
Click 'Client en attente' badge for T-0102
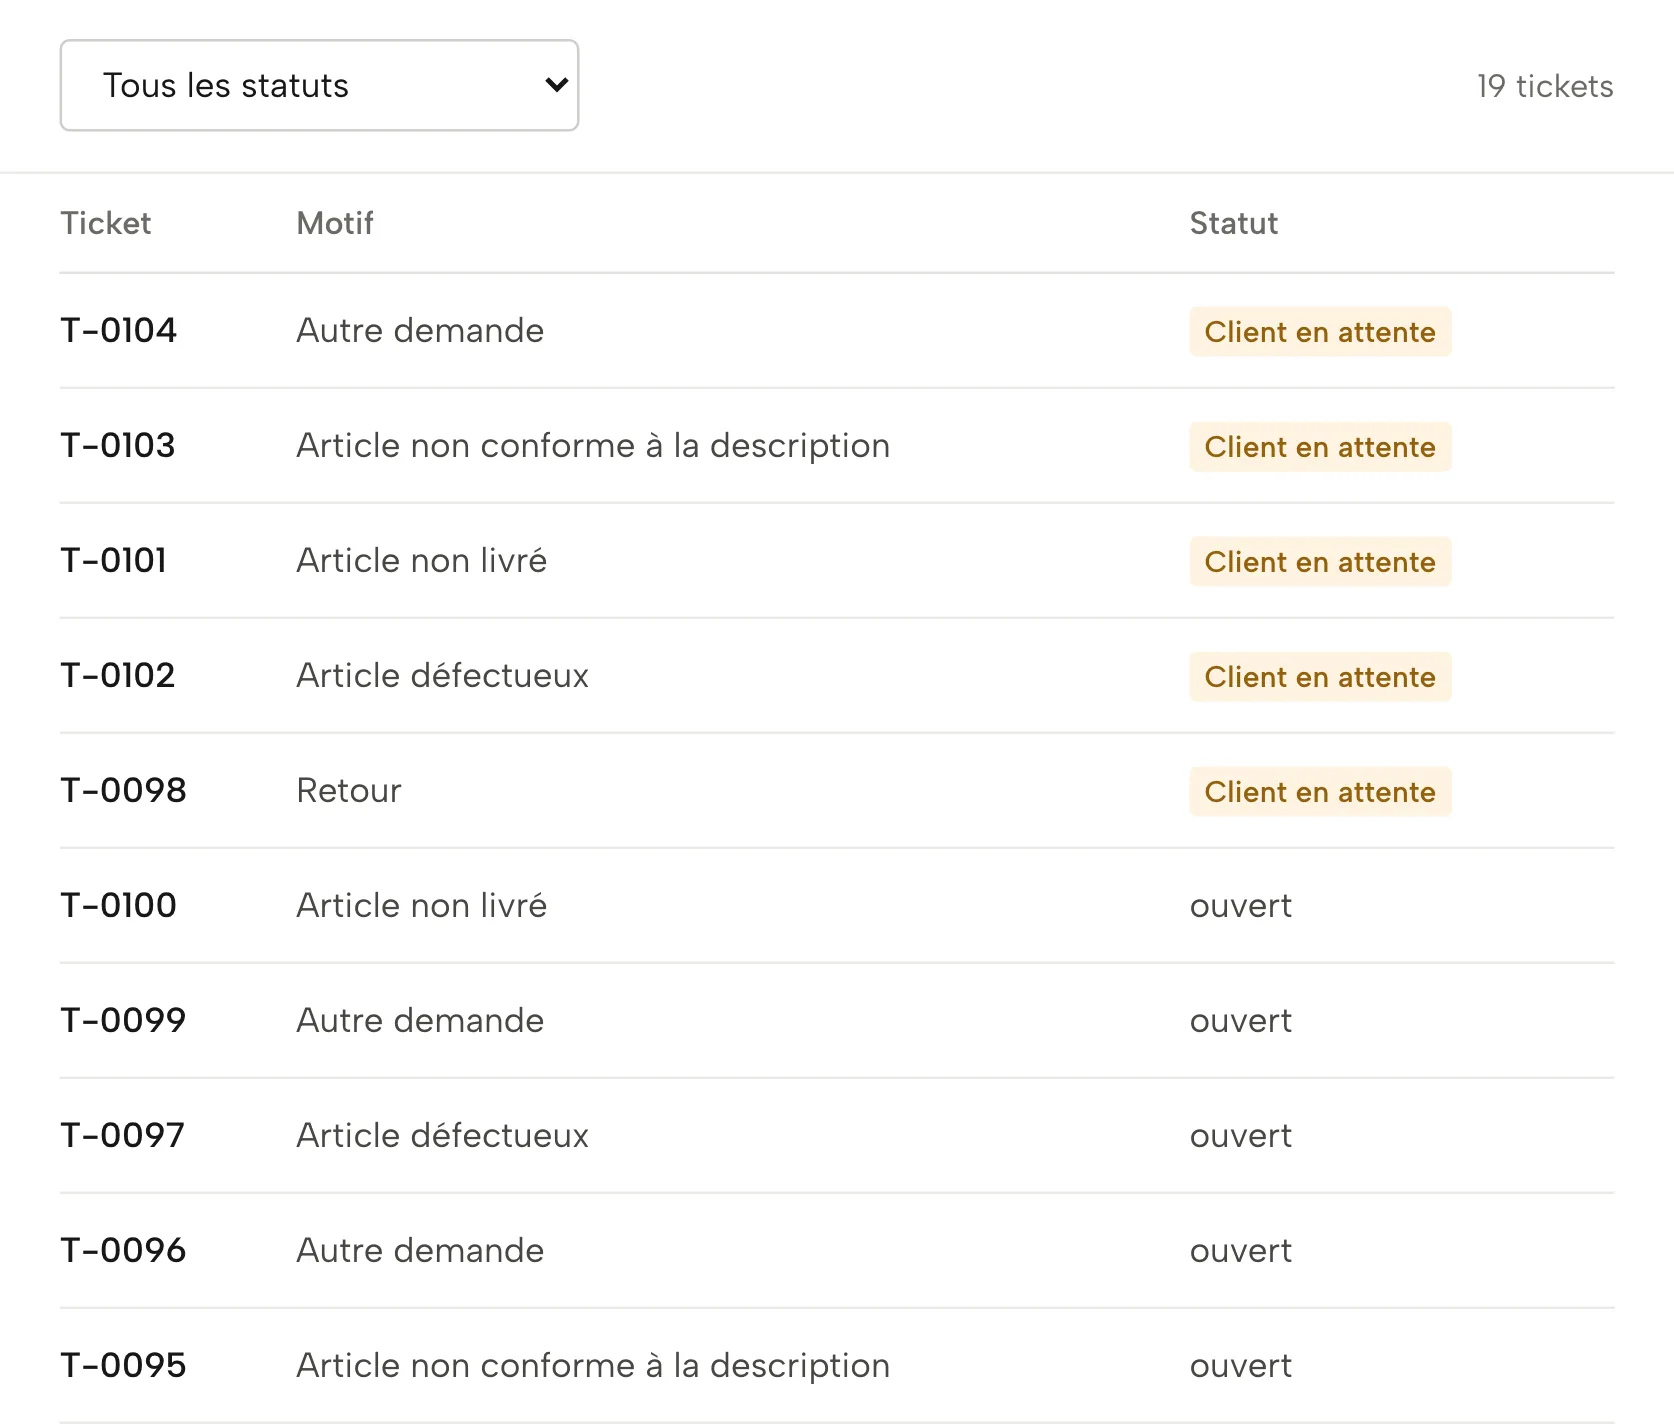point(1320,677)
